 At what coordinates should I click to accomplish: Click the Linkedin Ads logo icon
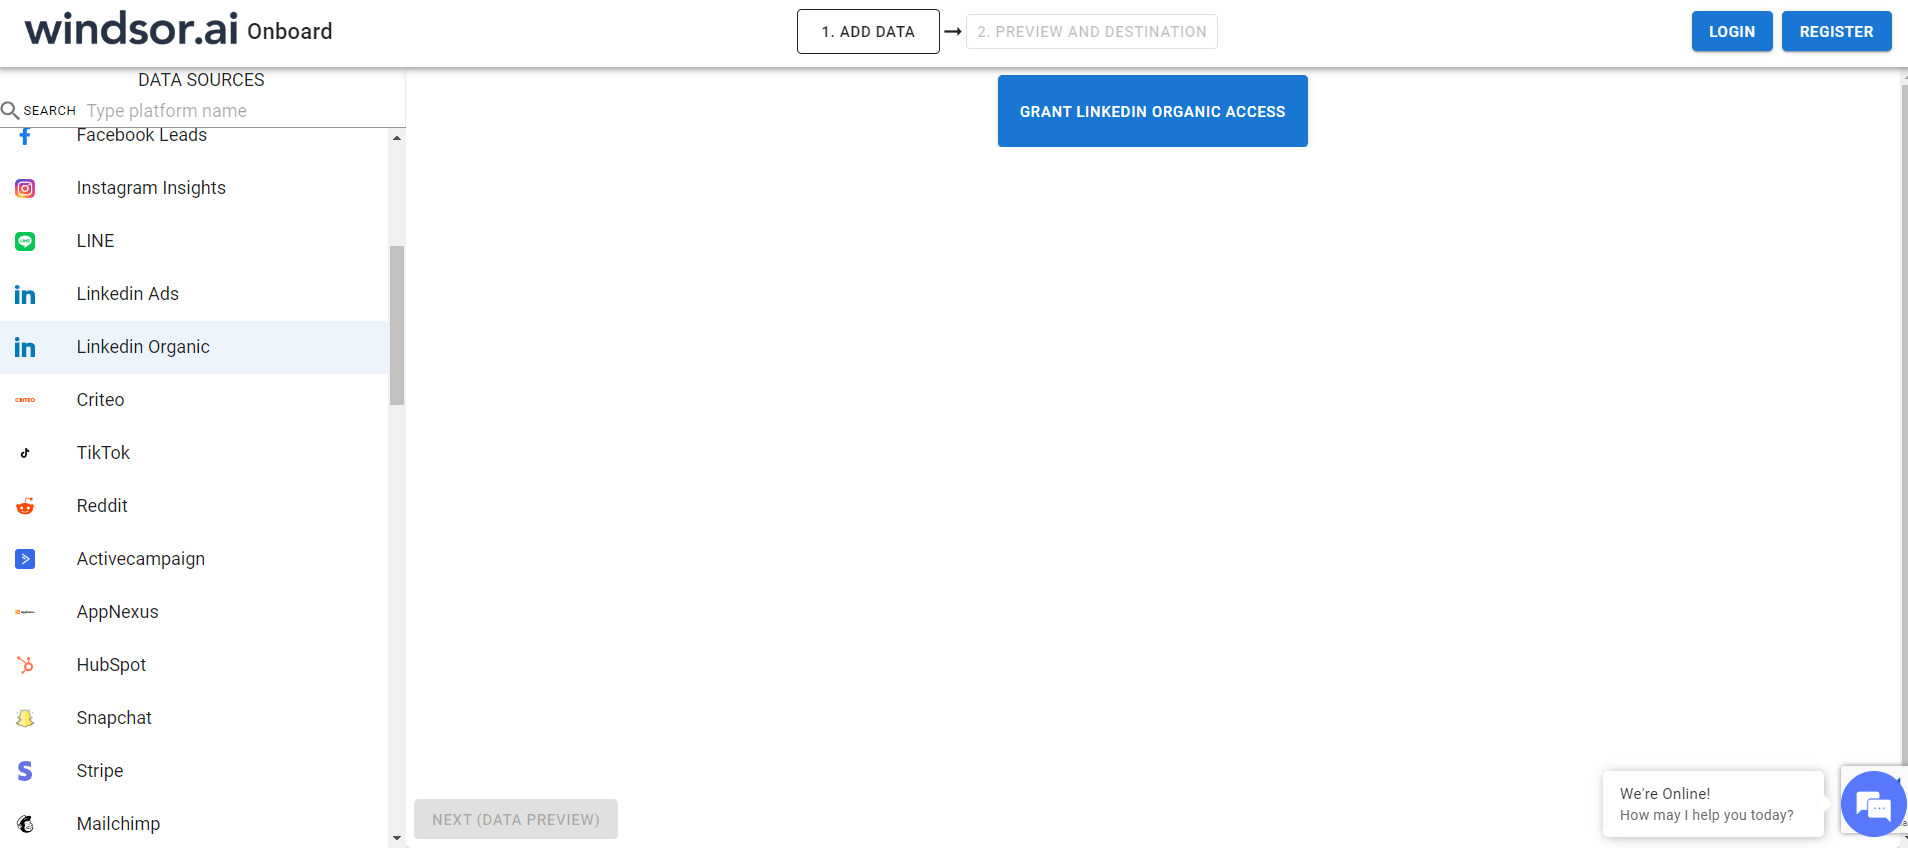tap(25, 294)
